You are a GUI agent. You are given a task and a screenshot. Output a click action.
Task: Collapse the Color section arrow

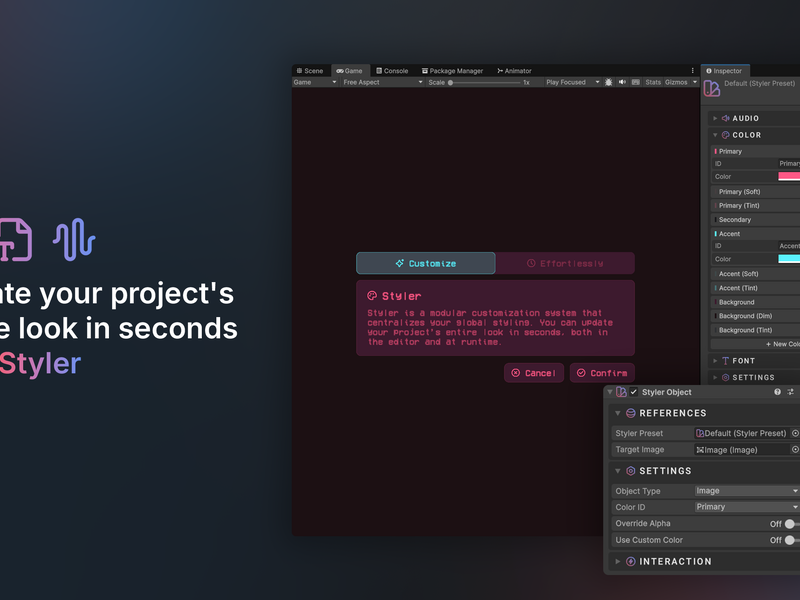coord(715,135)
